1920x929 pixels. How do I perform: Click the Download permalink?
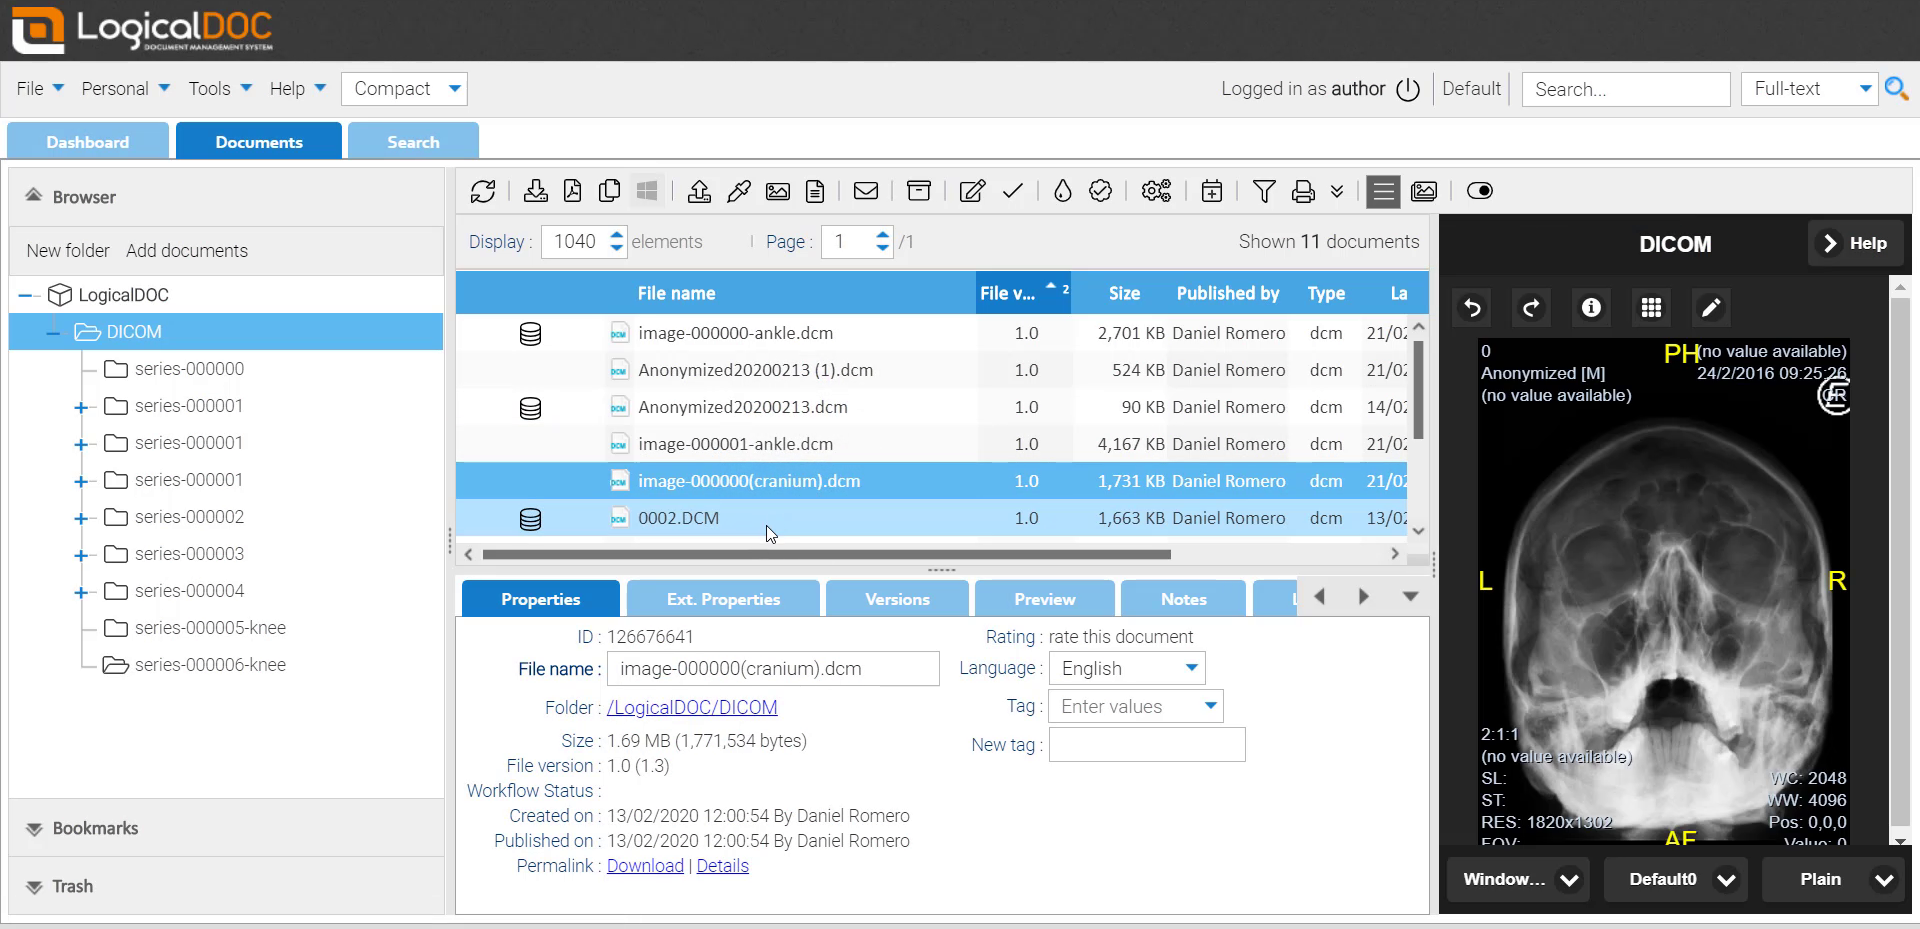pos(645,866)
